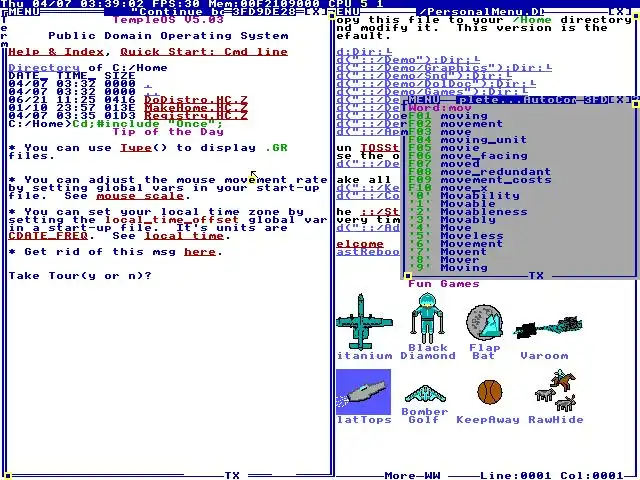Click the CPU indicator in top bar

356,4
